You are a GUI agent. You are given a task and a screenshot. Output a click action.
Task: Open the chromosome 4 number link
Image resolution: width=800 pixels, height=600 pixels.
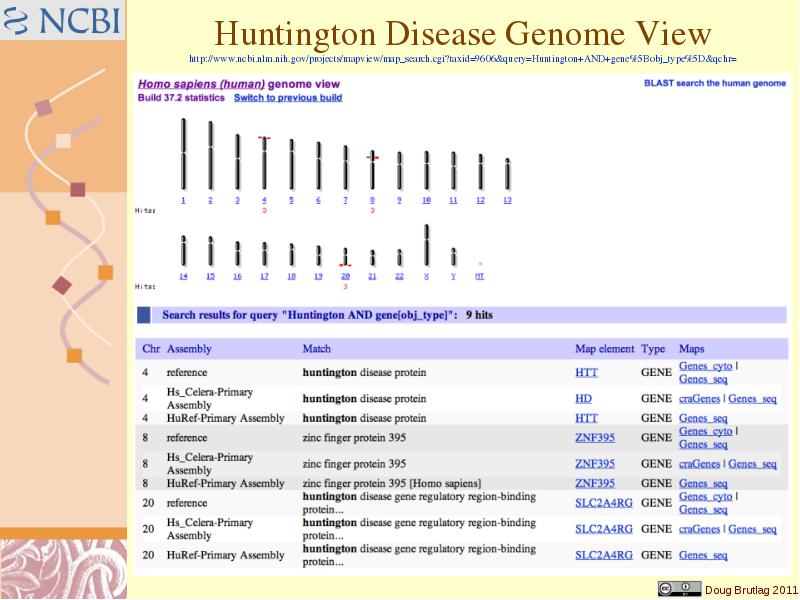click(x=264, y=200)
